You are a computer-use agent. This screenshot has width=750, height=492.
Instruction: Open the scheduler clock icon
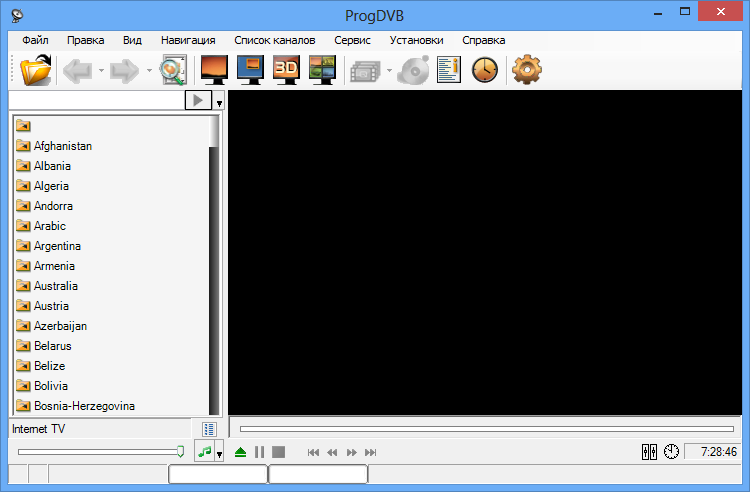click(485, 70)
